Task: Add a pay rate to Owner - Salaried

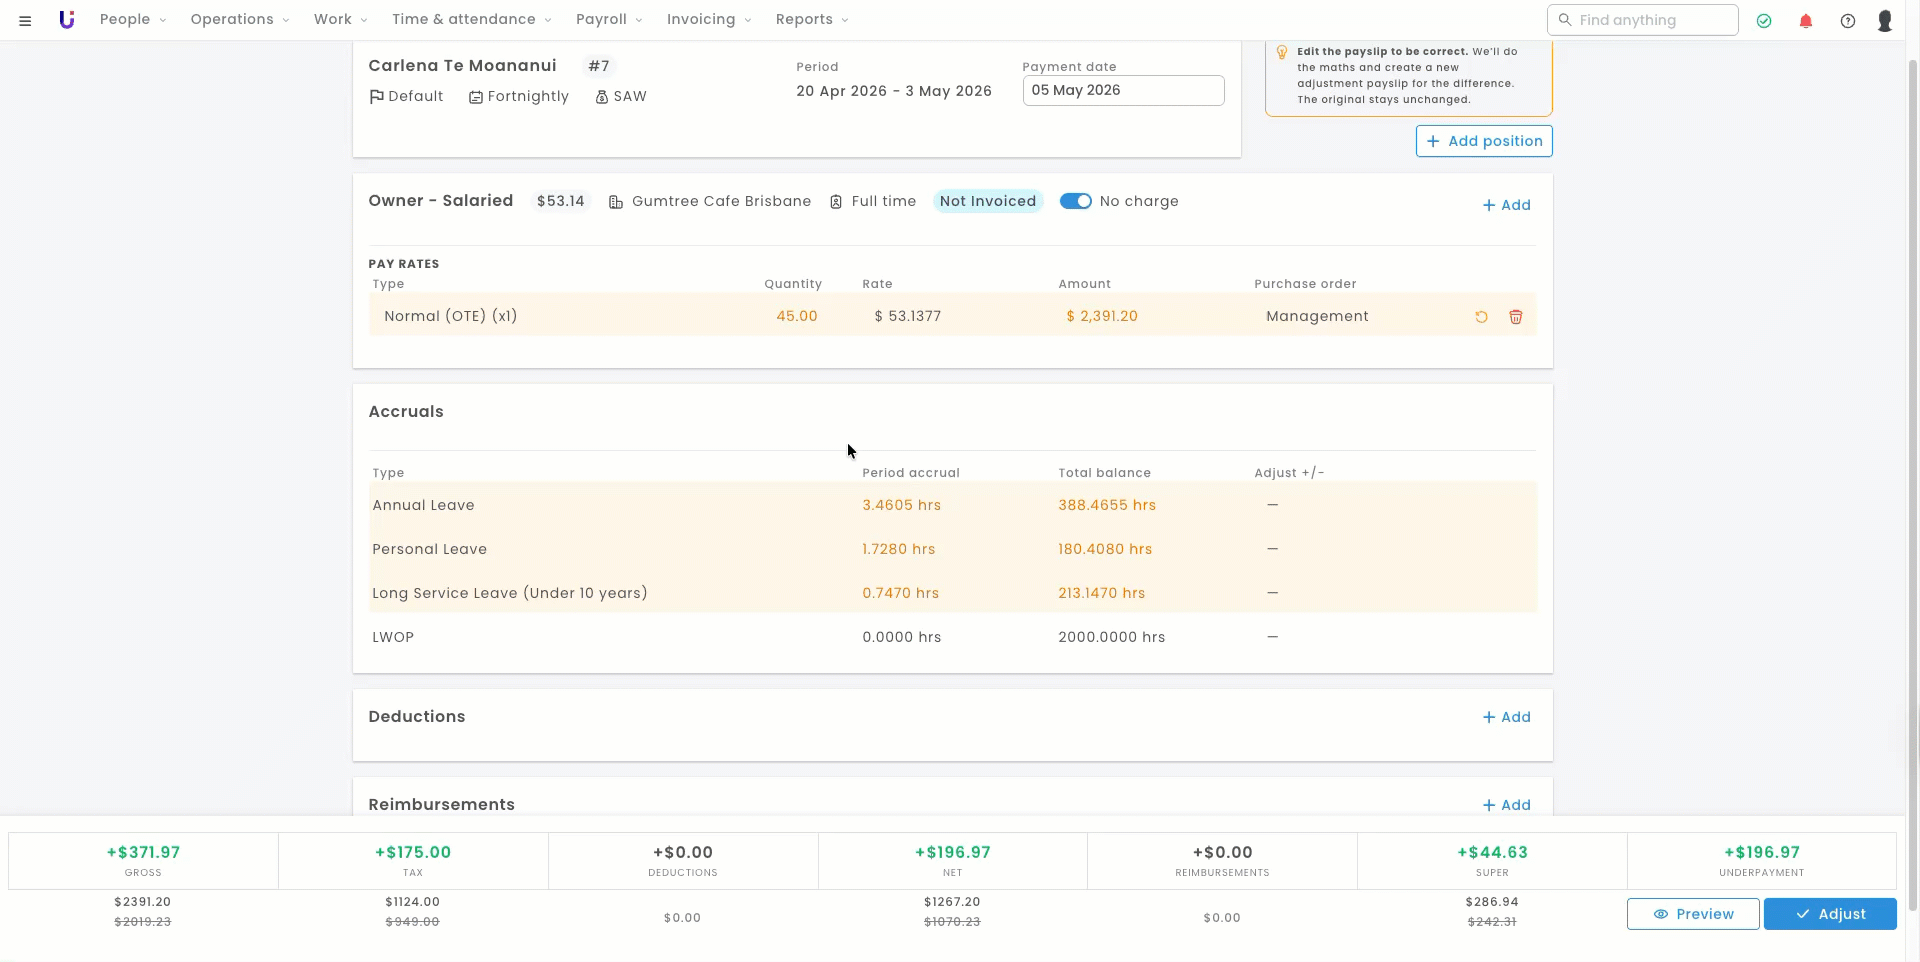Action: [1506, 205]
